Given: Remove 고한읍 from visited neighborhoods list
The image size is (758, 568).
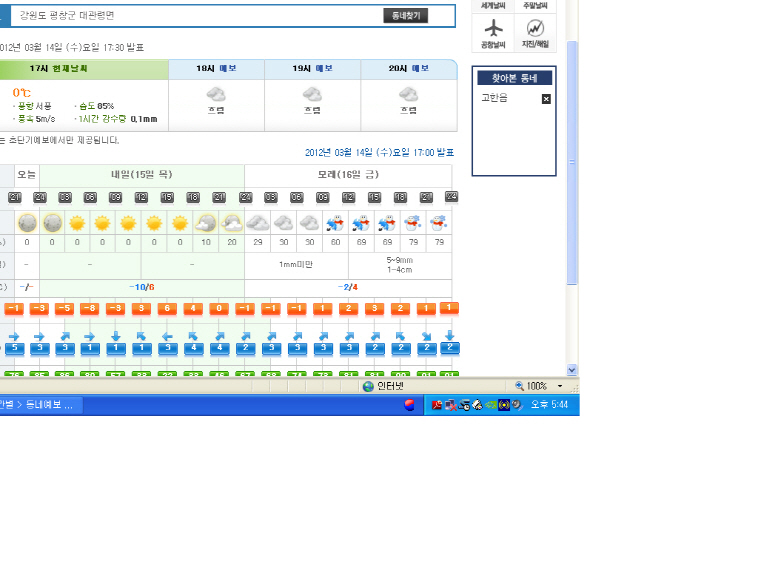Looking at the screenshot, I should [x=546, y=99].
